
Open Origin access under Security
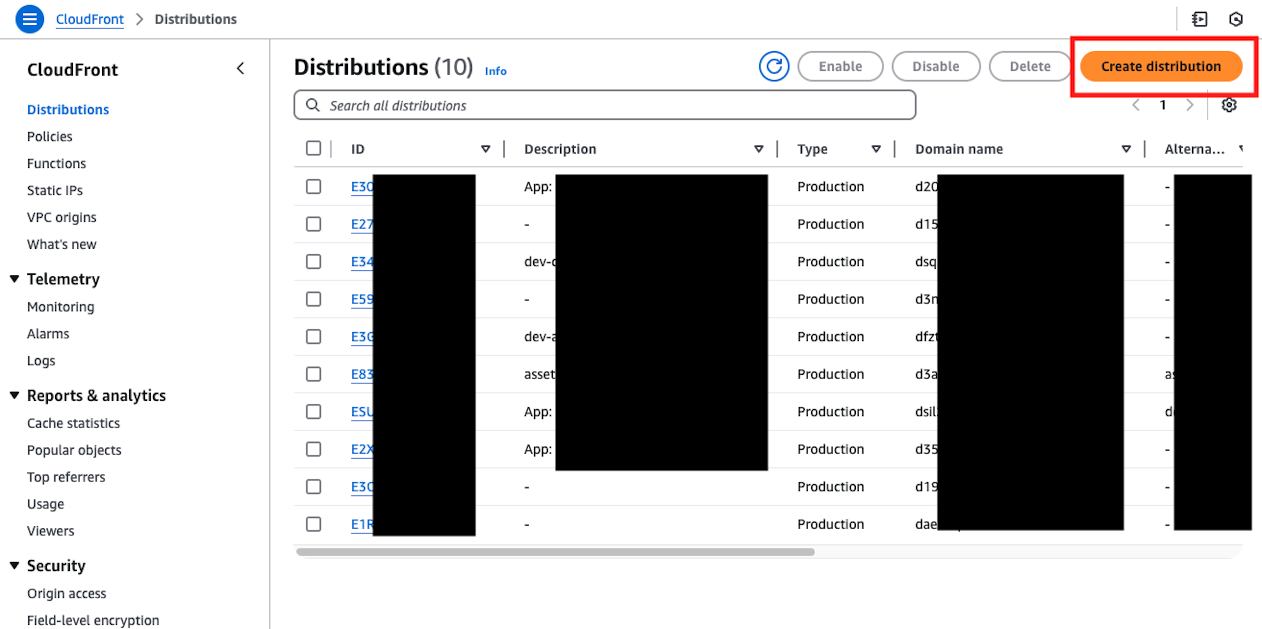tap(67, 594)
